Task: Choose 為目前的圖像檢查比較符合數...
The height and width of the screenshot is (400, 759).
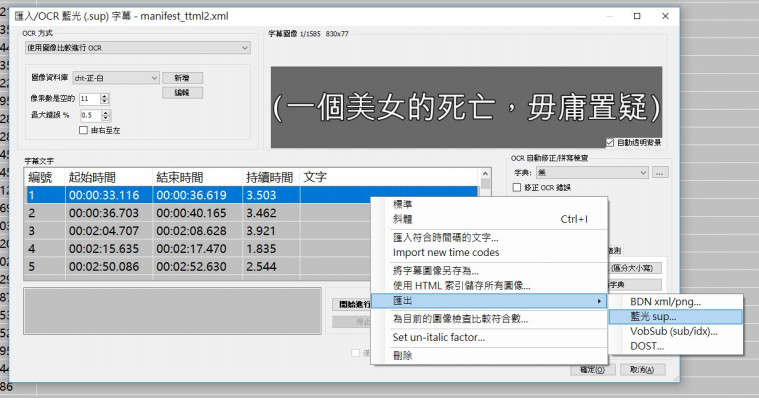Action: point(489,319)
